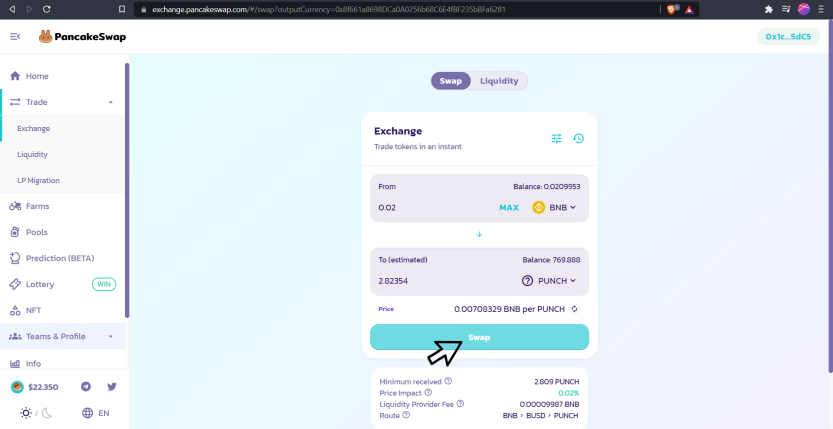The image size is (833, 429).
Task: Open Prediction (BETA) page
Action: coord(60,258)
